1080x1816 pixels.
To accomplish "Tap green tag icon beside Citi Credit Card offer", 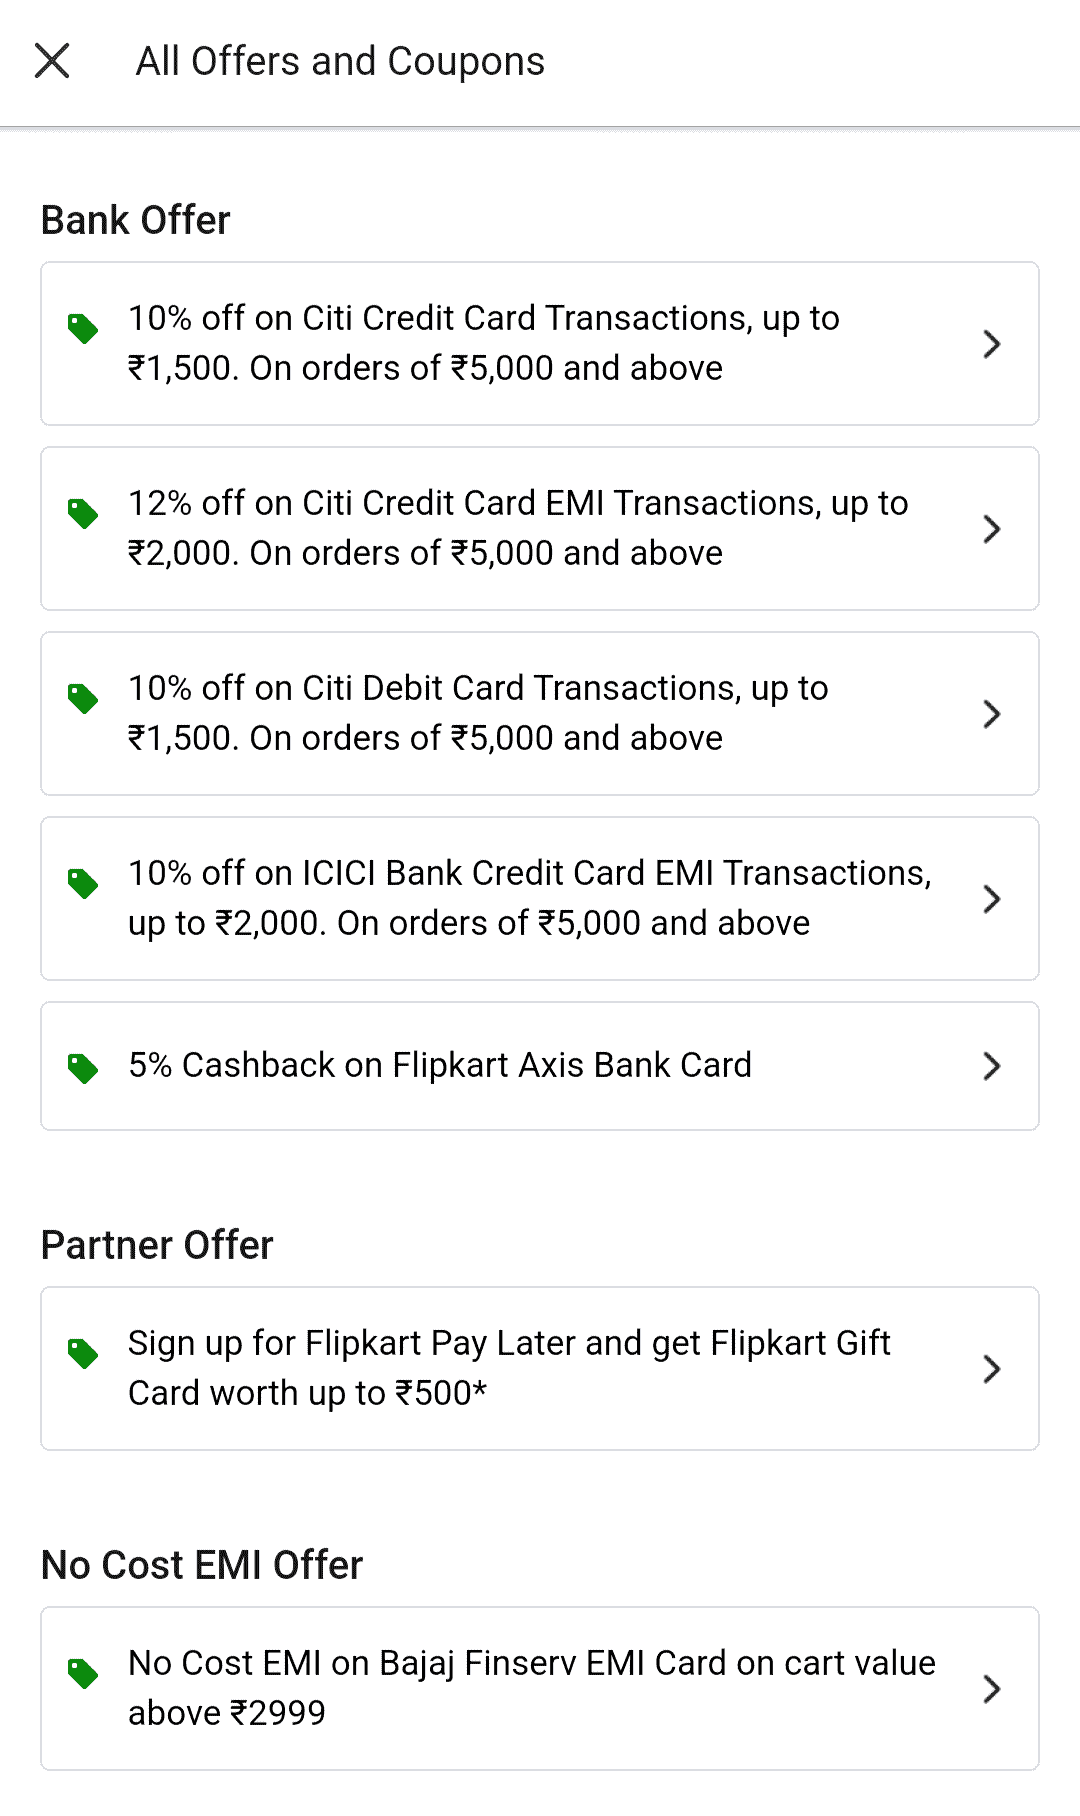I will 83,328.
